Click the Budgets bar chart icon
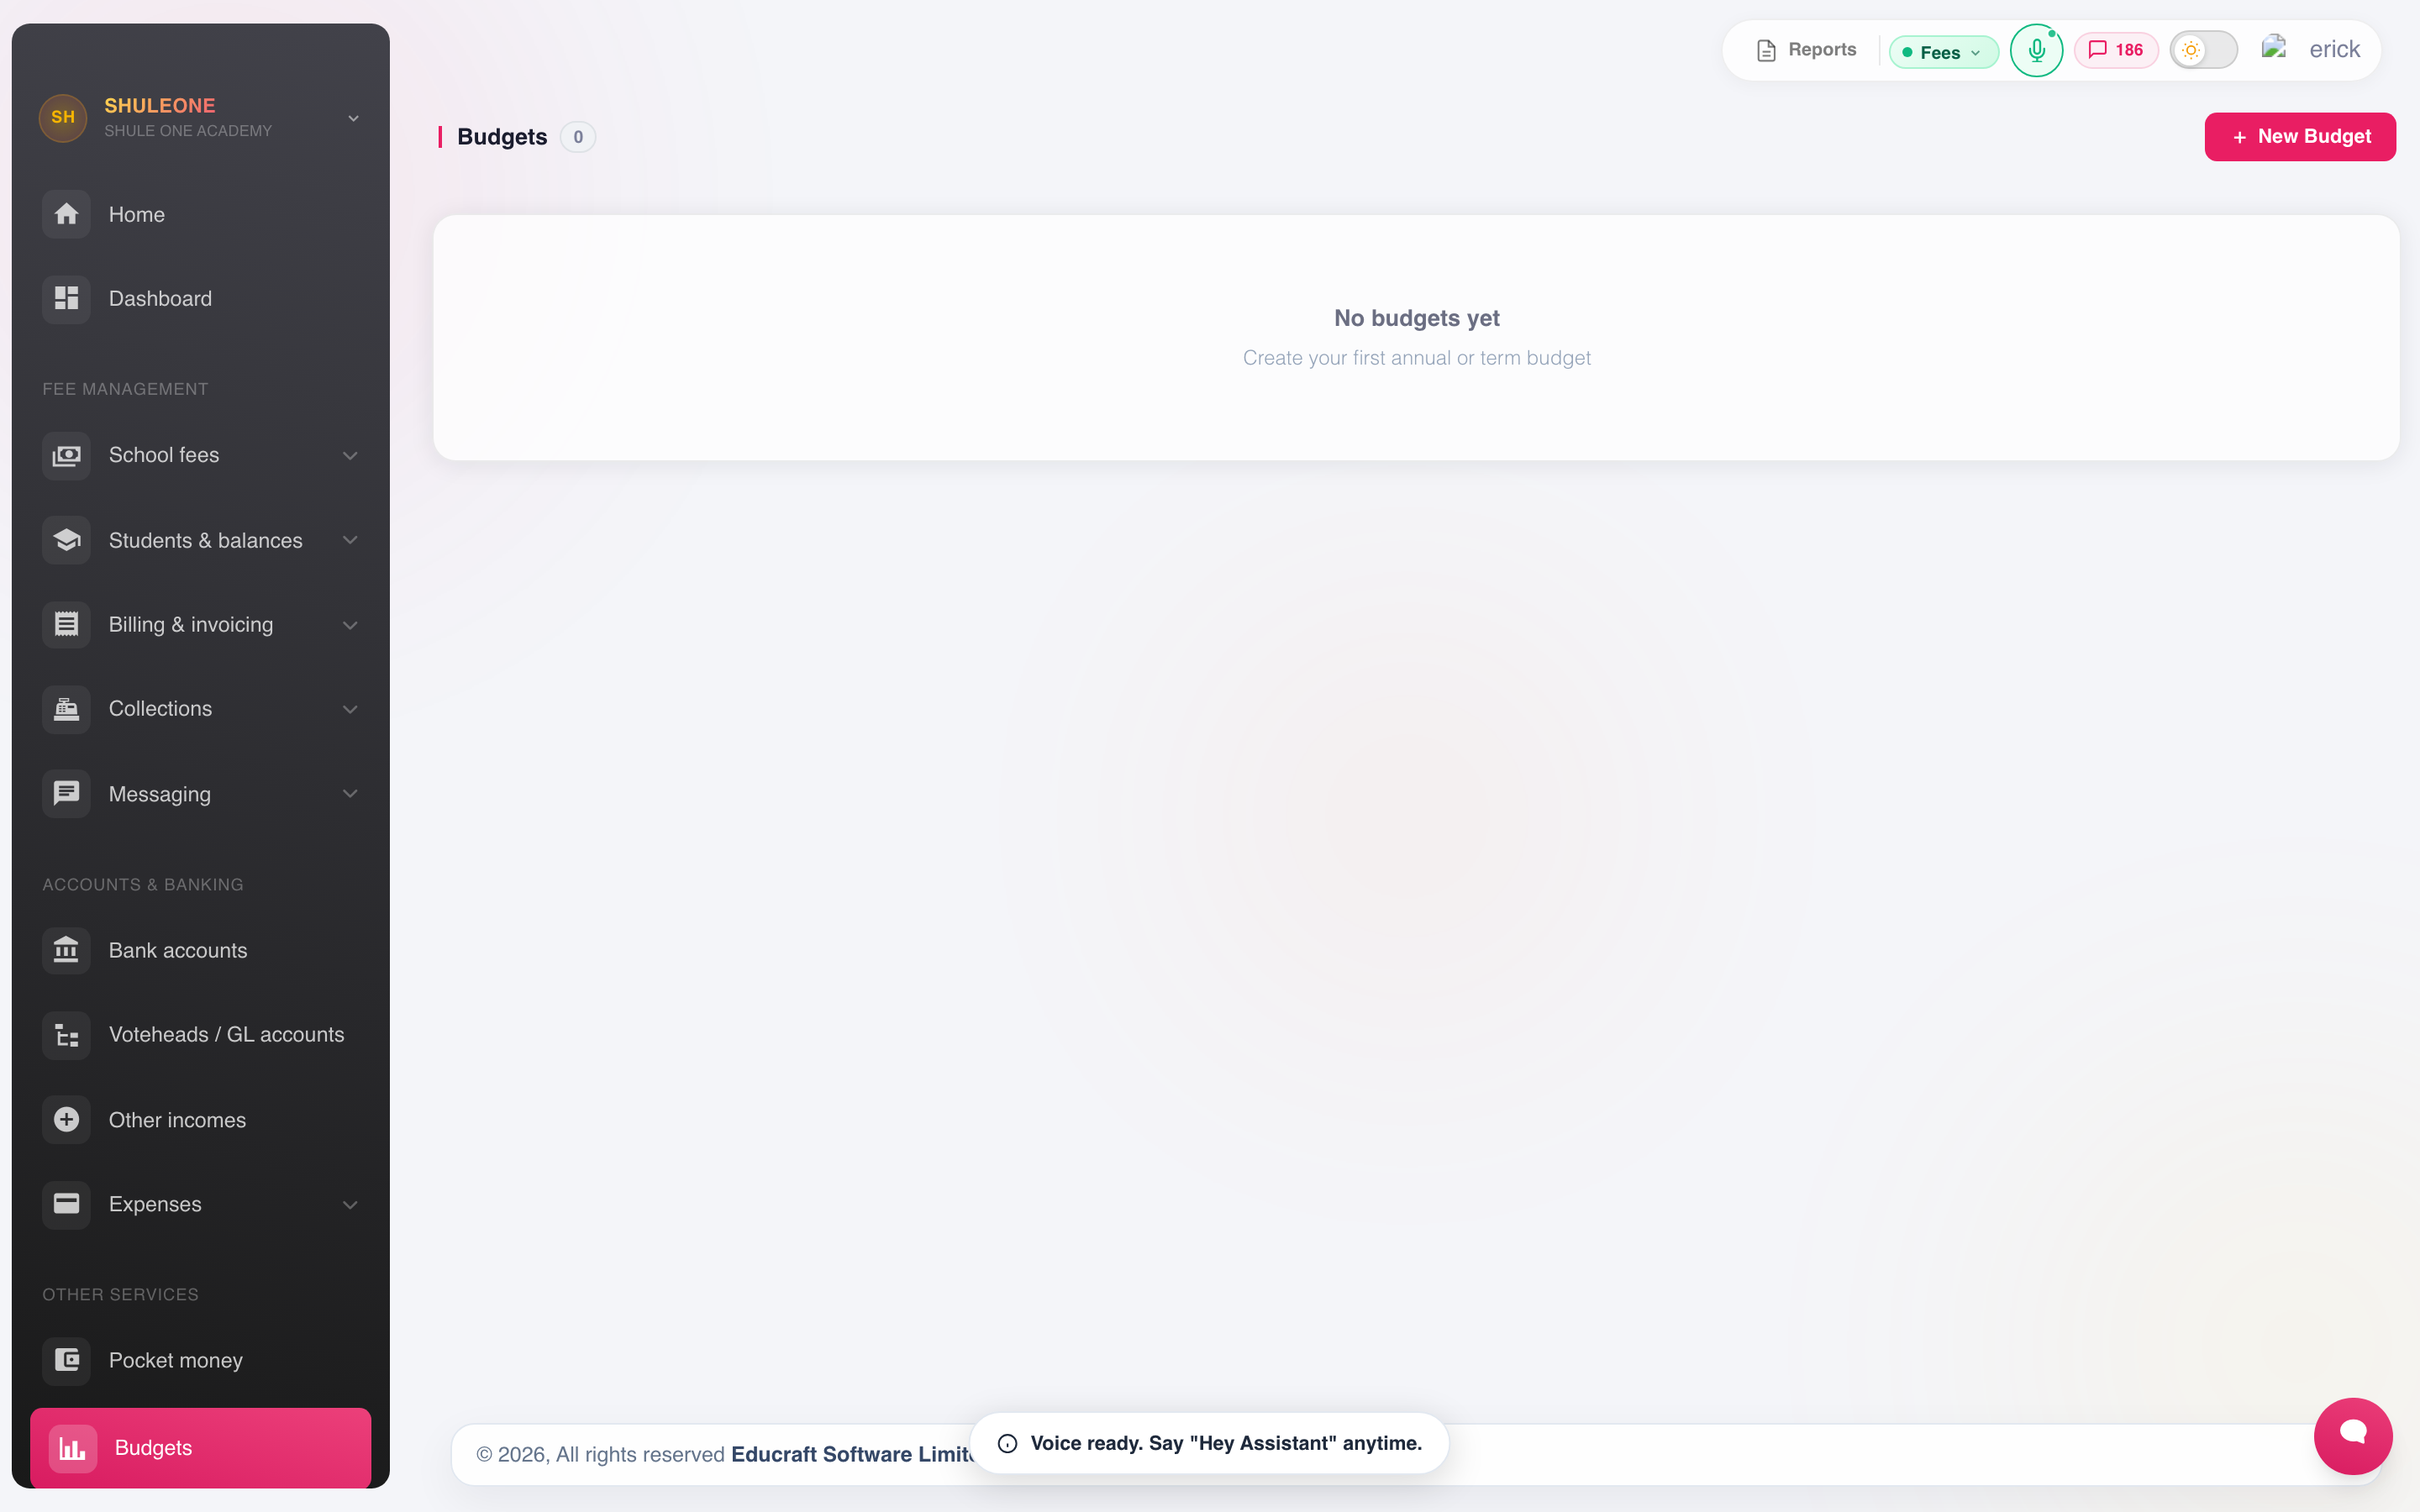 tap(73, 1448)
